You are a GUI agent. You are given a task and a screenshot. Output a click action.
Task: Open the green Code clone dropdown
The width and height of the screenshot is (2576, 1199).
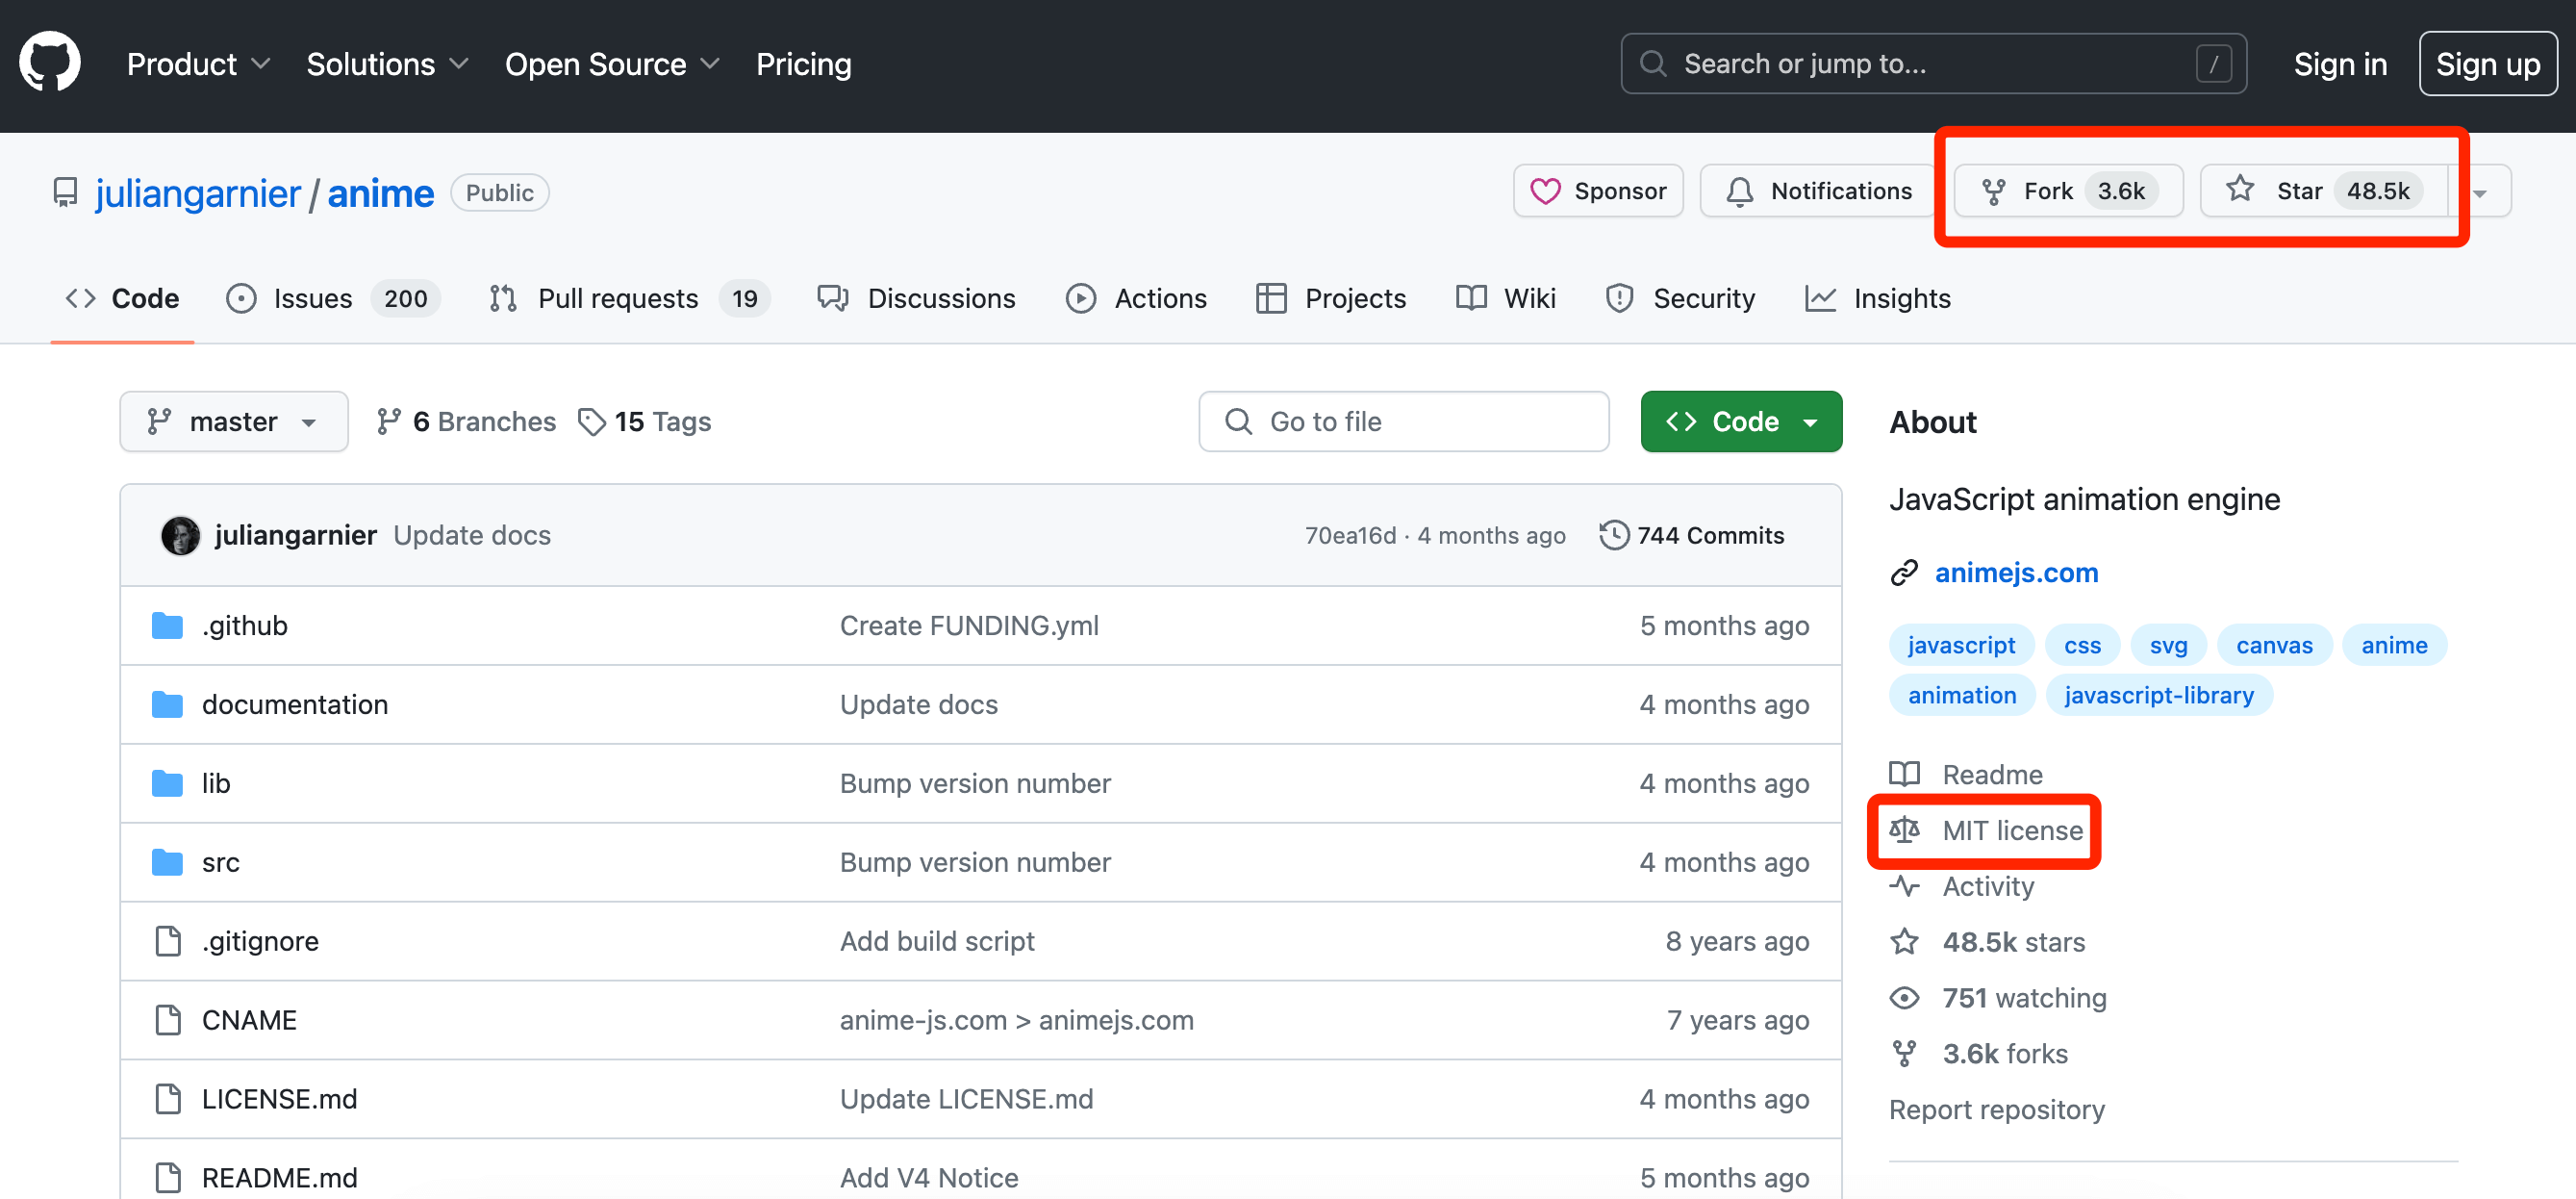click(x=1741, y=421)
